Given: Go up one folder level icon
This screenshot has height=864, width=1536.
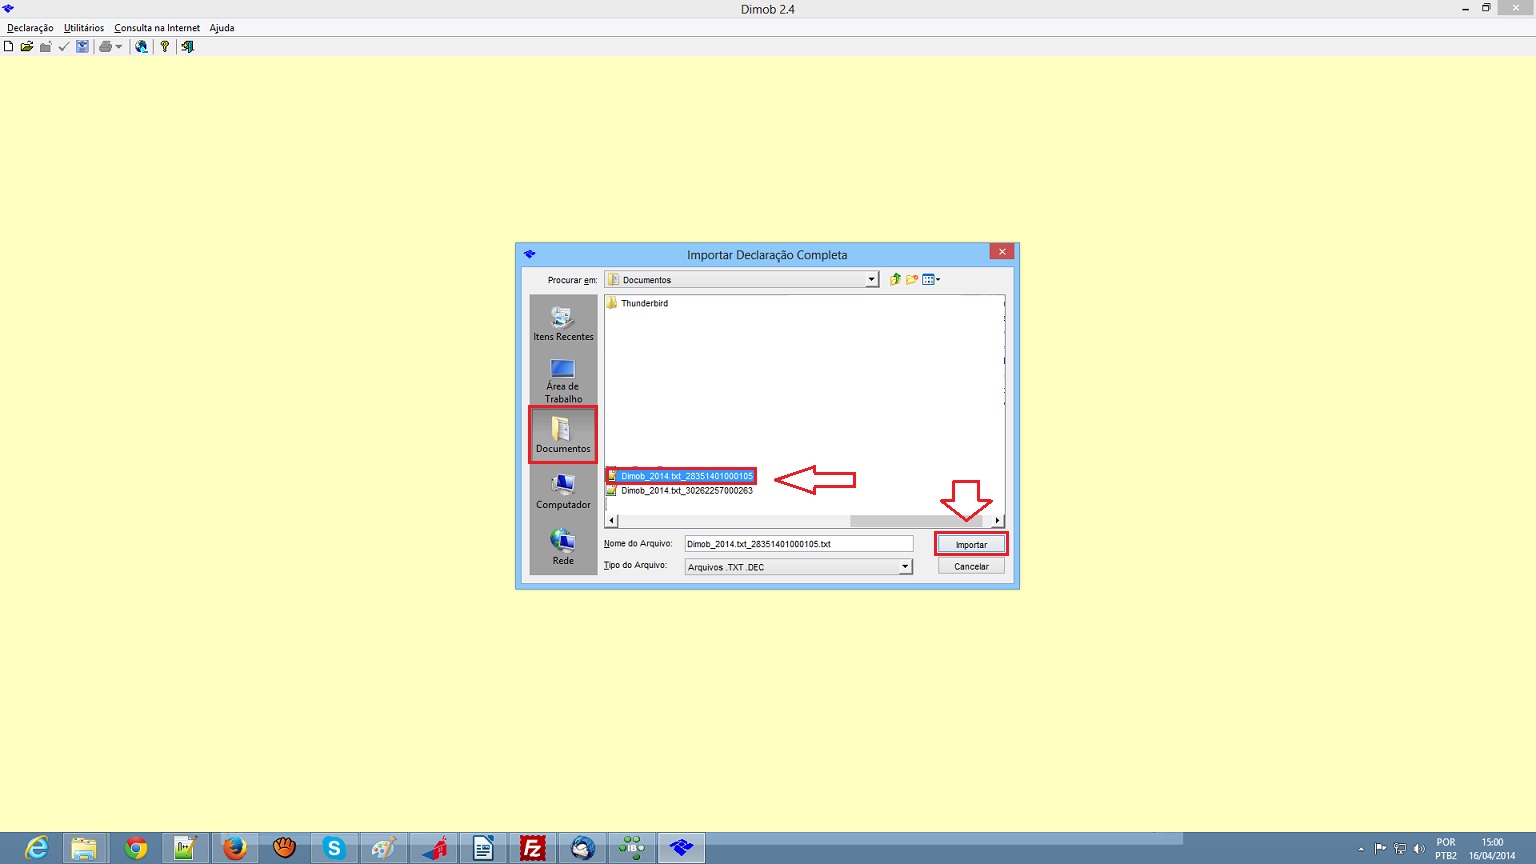Looking at the screenshot, I should coord(895,280).
